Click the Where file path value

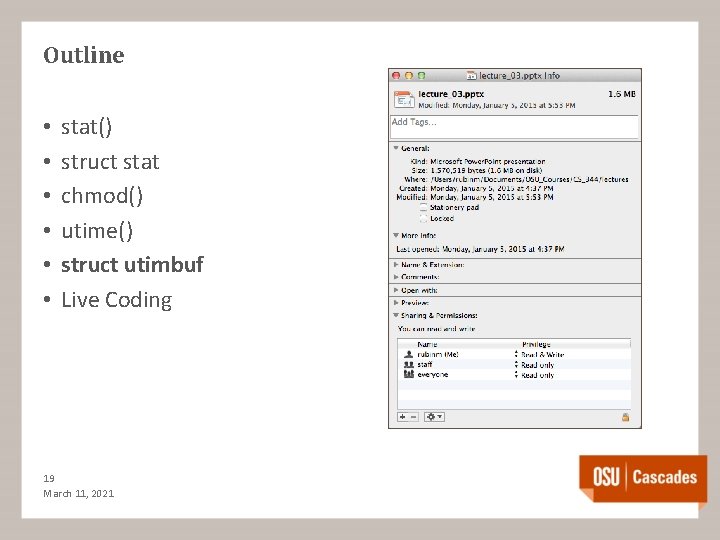(x=529, y=179)
